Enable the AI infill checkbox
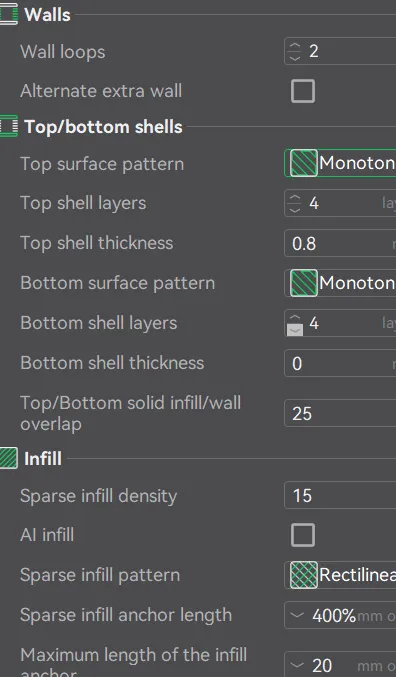Viewport: 396px width, 677px height. (x=303, y=535)
